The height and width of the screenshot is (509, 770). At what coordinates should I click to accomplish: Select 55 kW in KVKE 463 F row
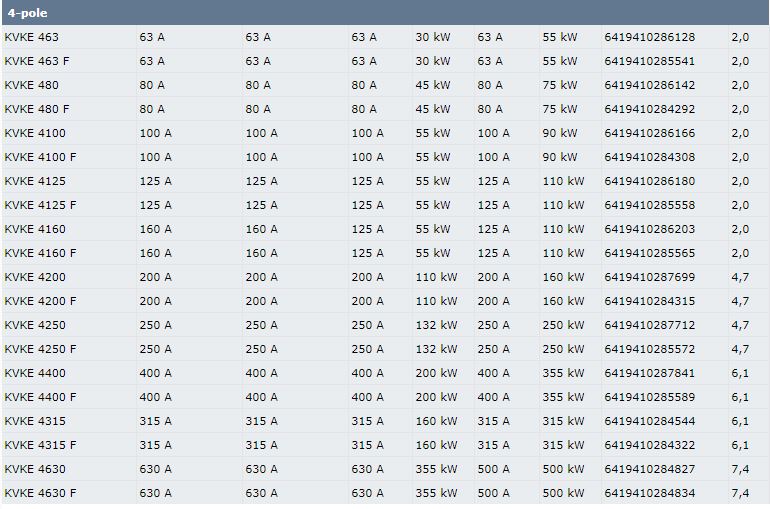(x=560, y=61)
